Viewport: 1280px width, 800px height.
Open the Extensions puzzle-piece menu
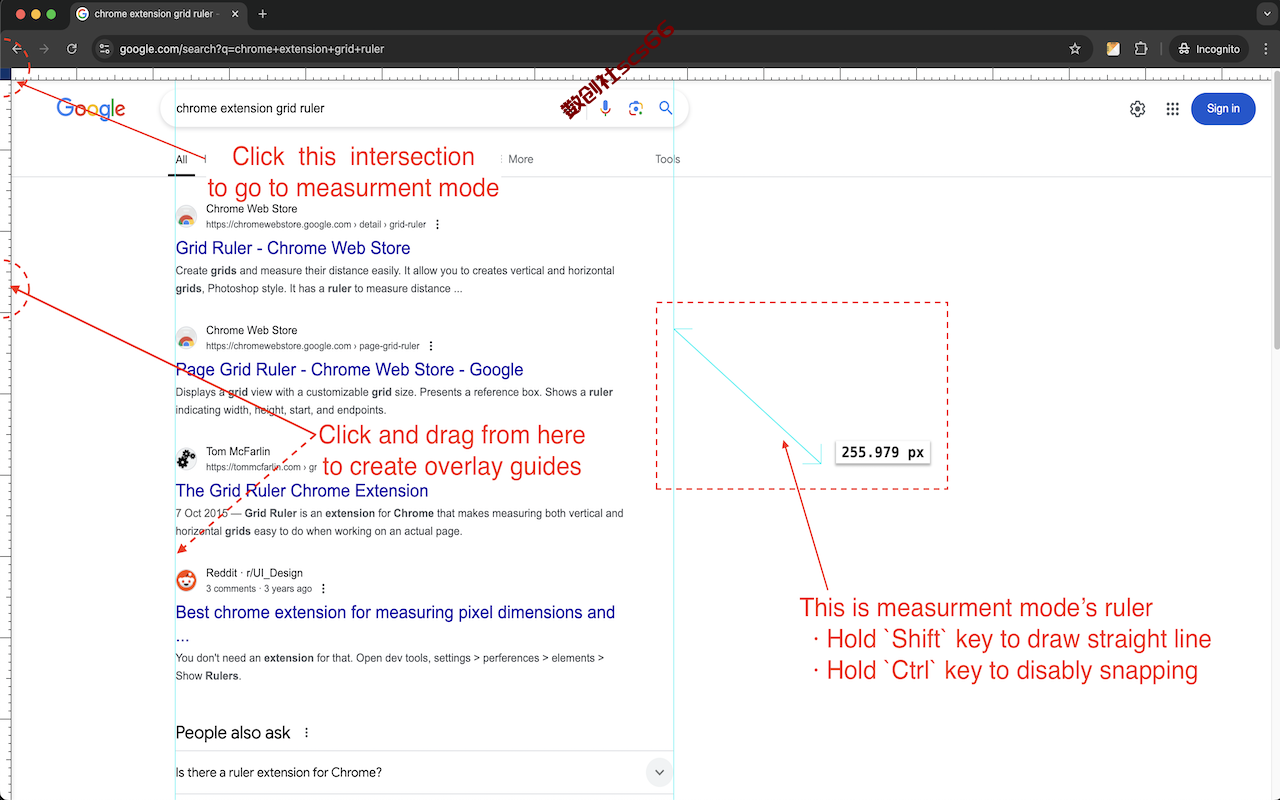coord(1141,49)
